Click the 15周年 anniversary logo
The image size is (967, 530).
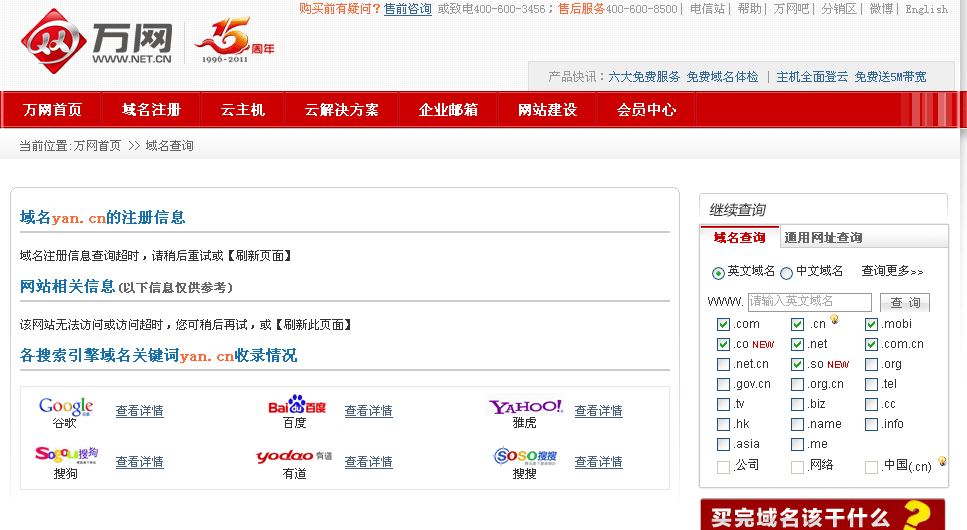click(234, 40)
